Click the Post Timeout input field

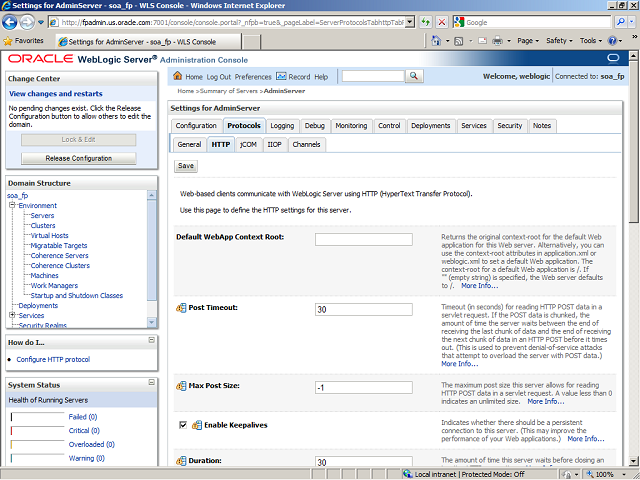[363, 308]
